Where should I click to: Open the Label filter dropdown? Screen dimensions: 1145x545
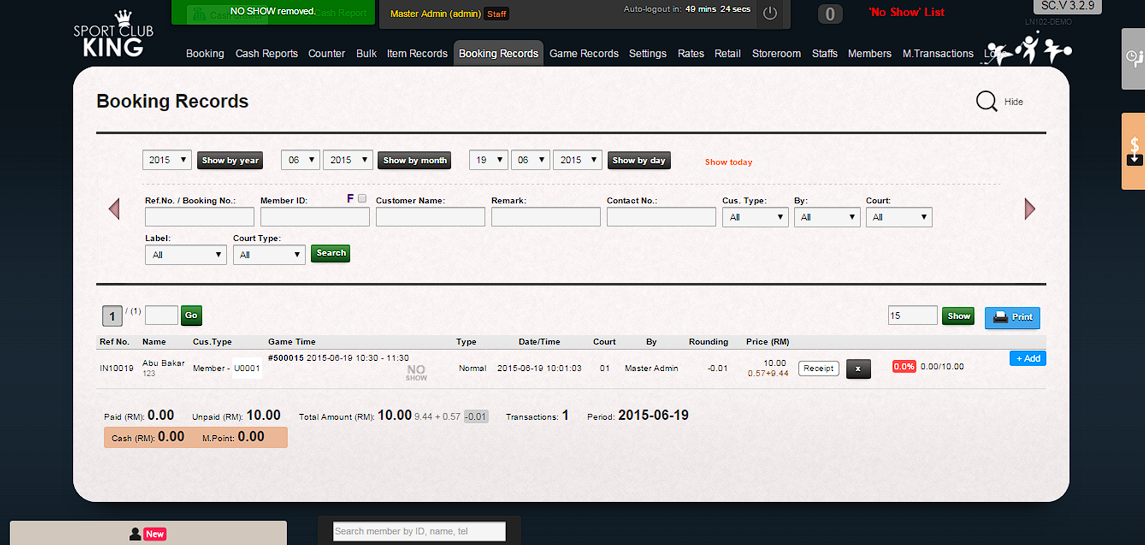186,255
